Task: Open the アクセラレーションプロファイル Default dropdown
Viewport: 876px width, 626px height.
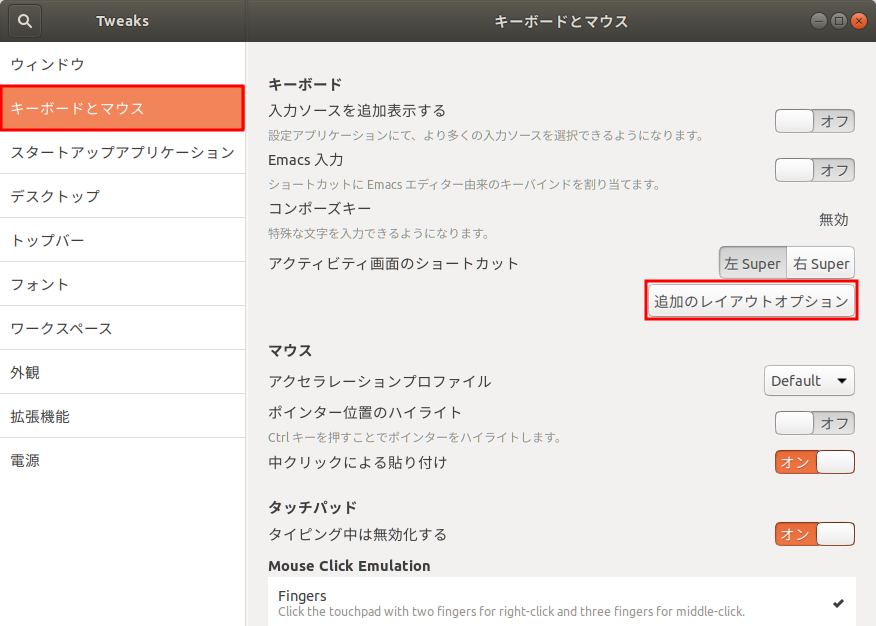Action: click(x=809, y=381)
